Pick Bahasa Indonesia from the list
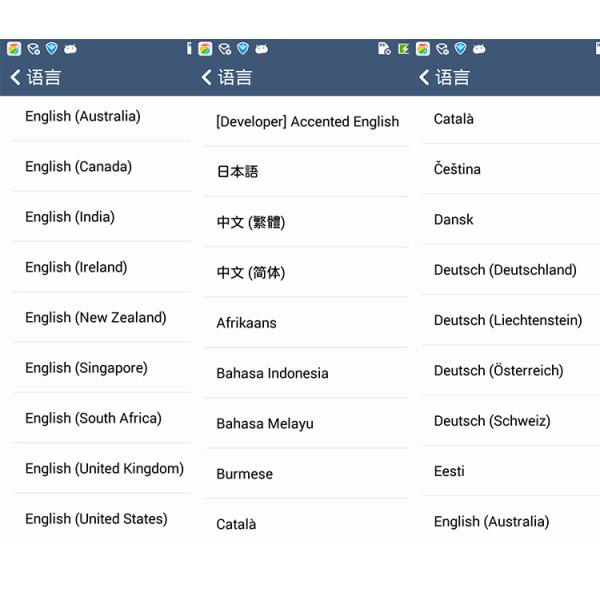Image resolution: width=600 pixels, height=600 pixels. pos(306,373)
